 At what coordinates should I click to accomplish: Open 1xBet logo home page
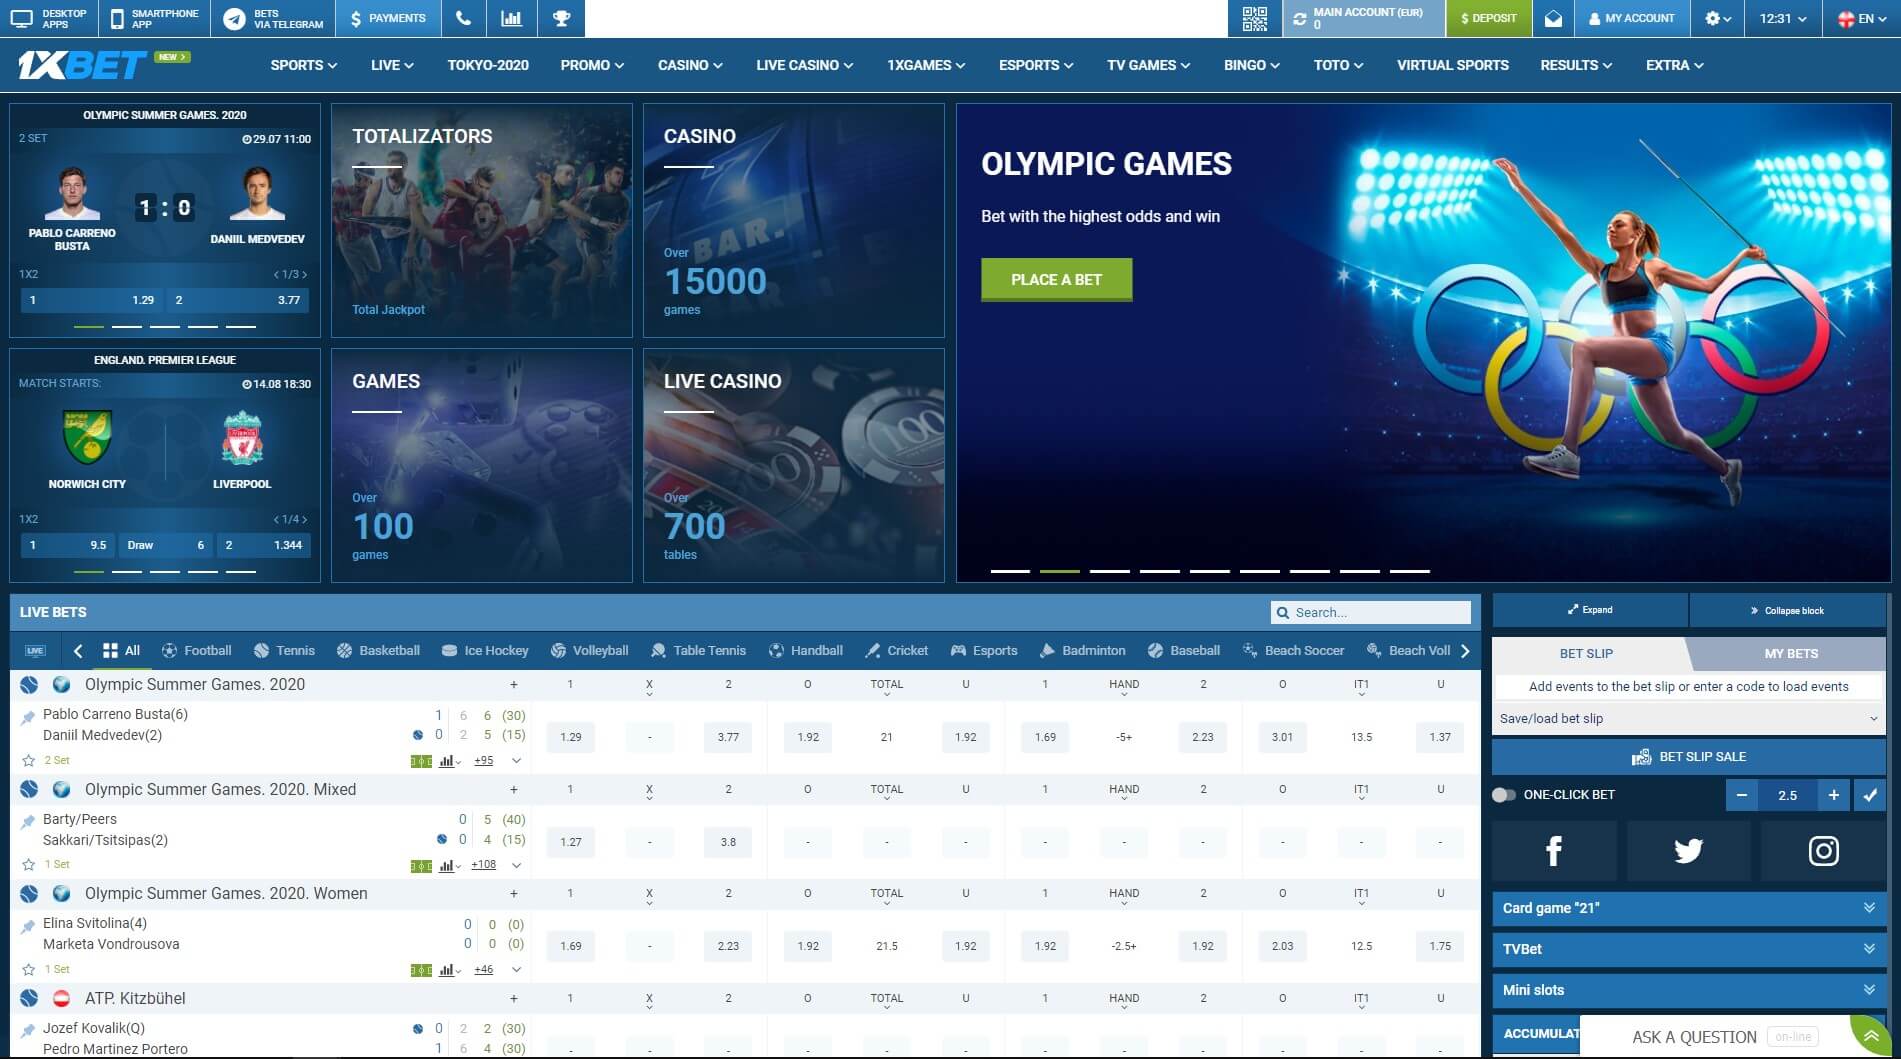pyautogui.click(x=82, y=66)
